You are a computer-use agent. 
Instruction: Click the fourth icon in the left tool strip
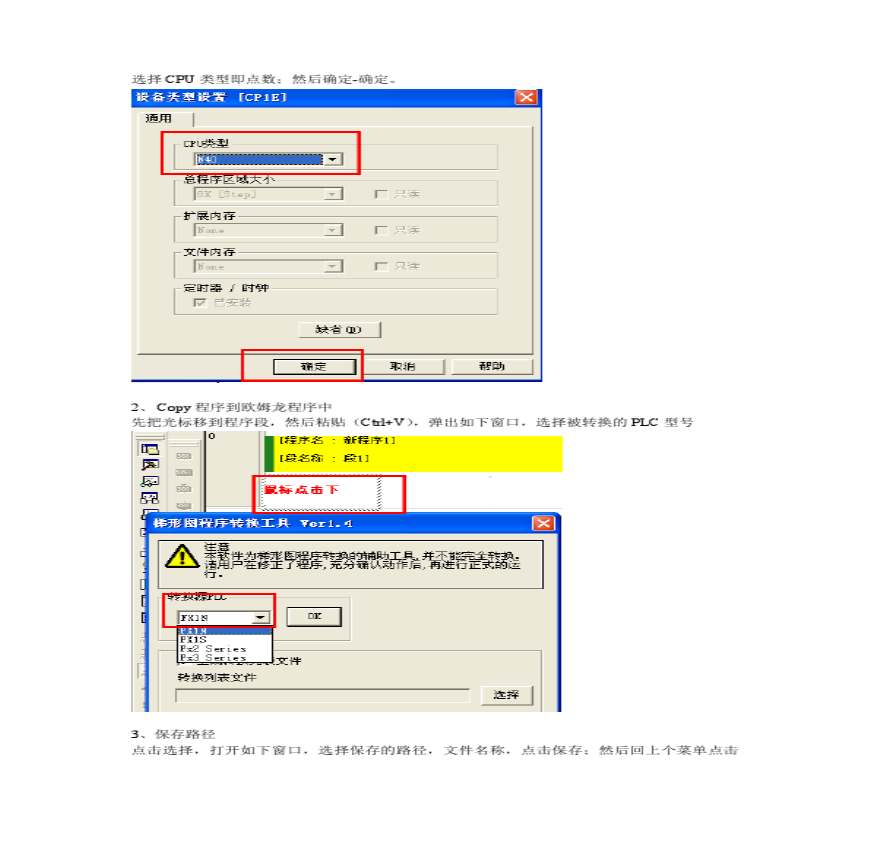point(150,498)
